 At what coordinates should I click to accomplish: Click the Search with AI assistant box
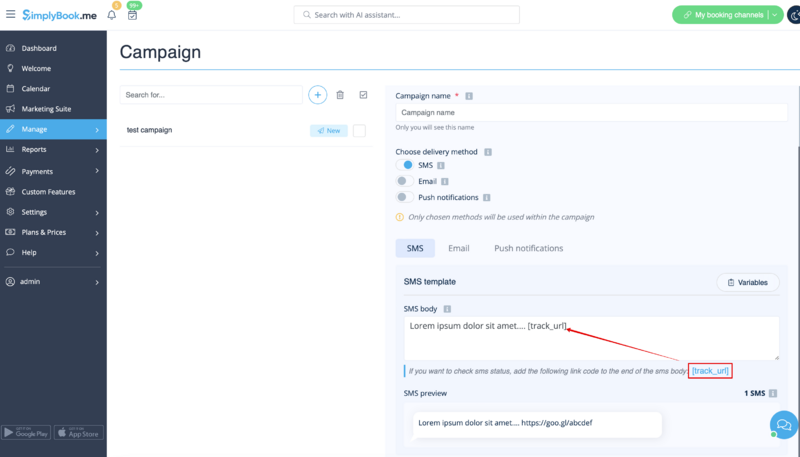pos(406,15)
